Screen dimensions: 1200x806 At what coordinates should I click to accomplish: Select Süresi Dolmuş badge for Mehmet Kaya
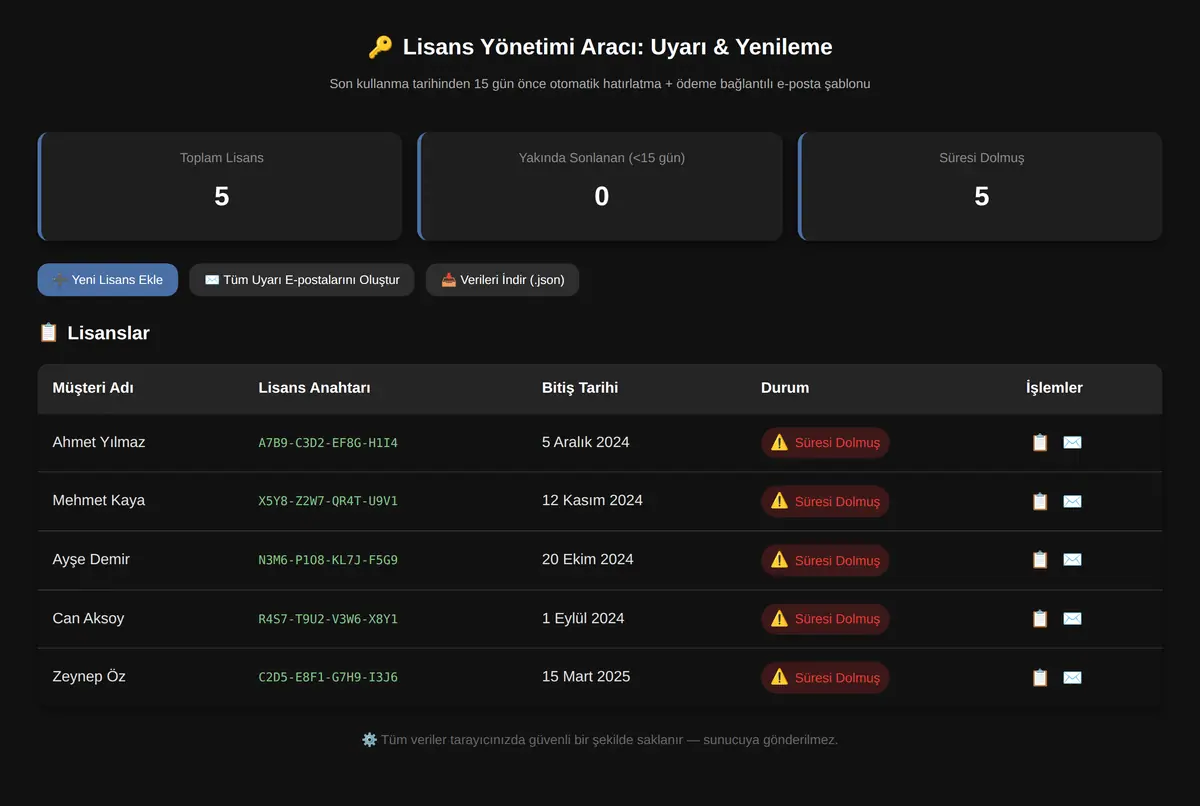pos(825,501)
